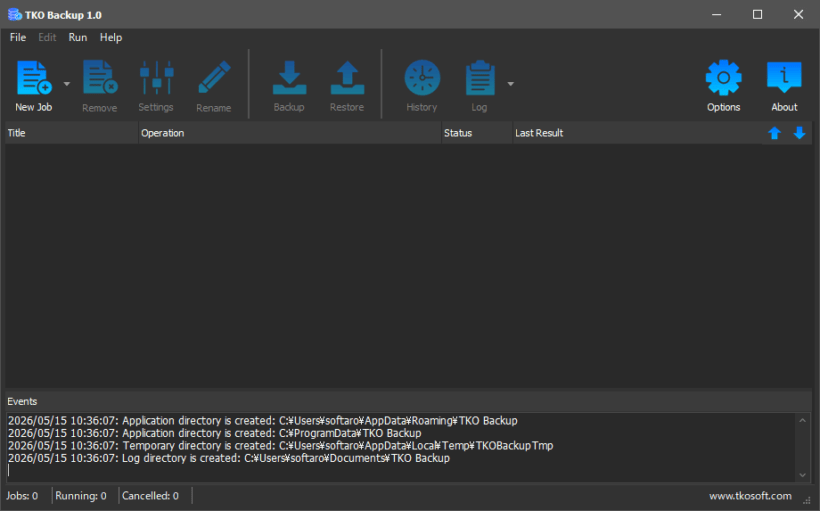
Task: Click the TKO Backup title bar app icon
Action: tap(15, 15)
